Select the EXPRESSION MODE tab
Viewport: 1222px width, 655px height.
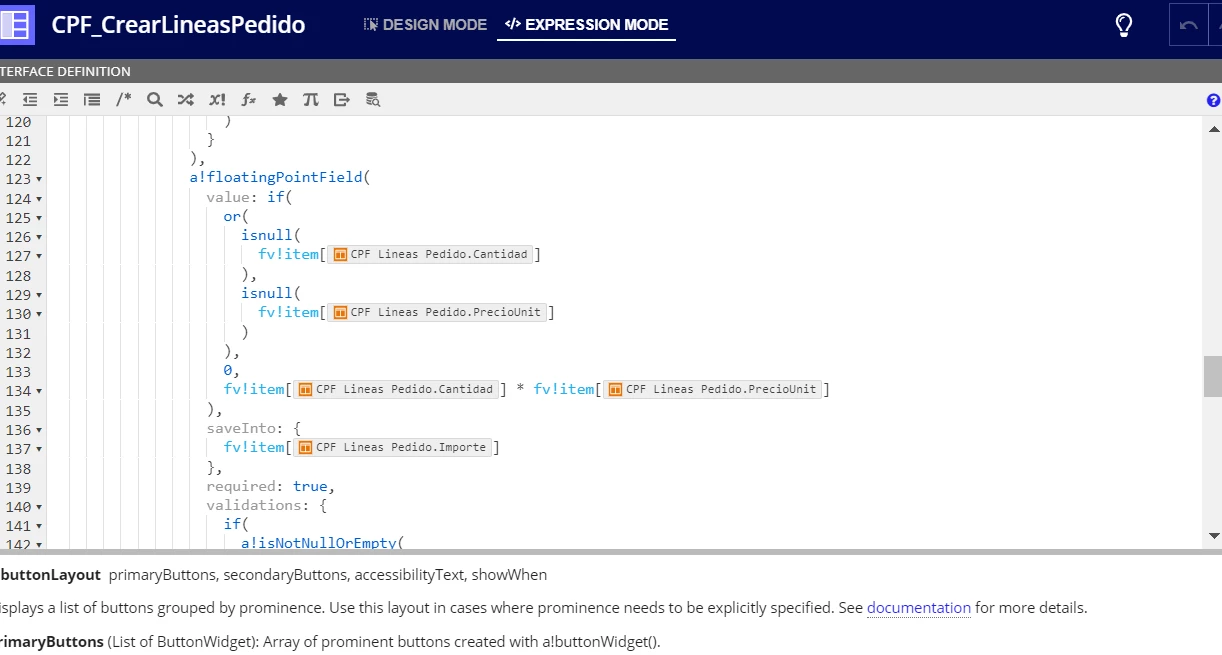586,24
